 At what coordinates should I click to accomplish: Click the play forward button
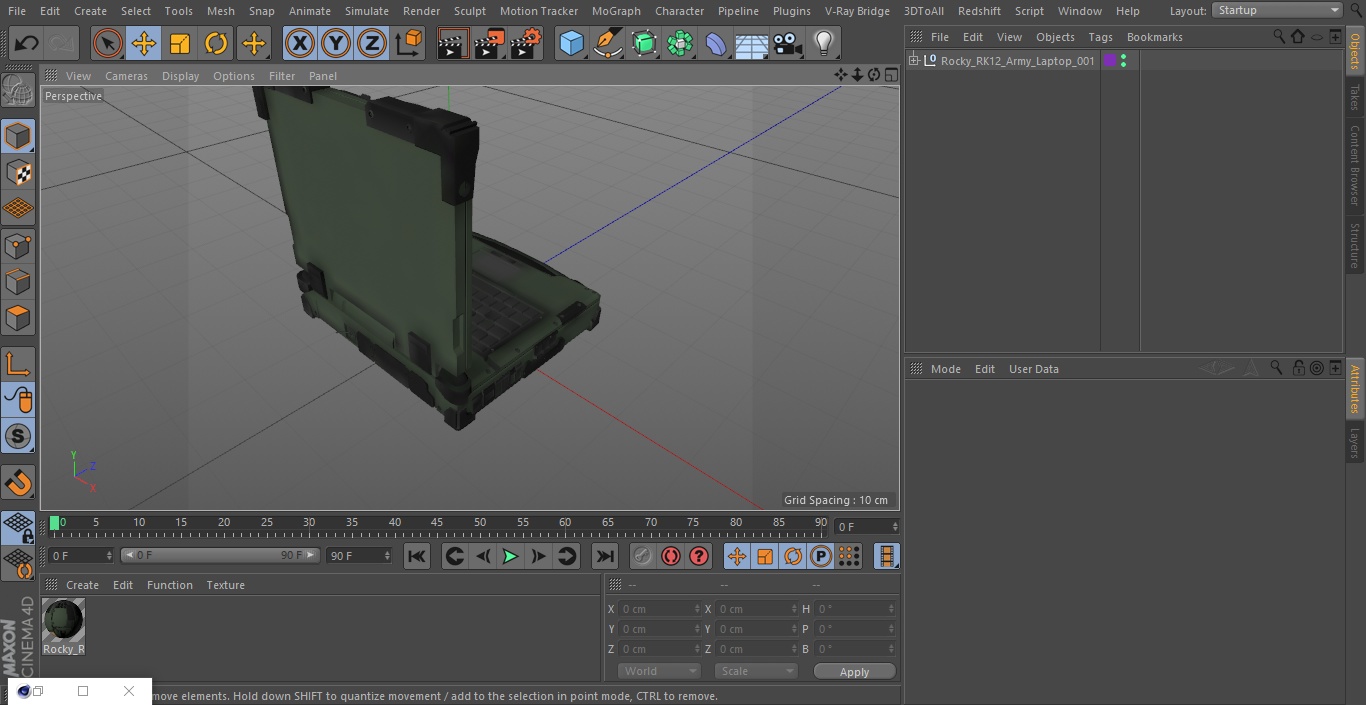click(510, 556)
